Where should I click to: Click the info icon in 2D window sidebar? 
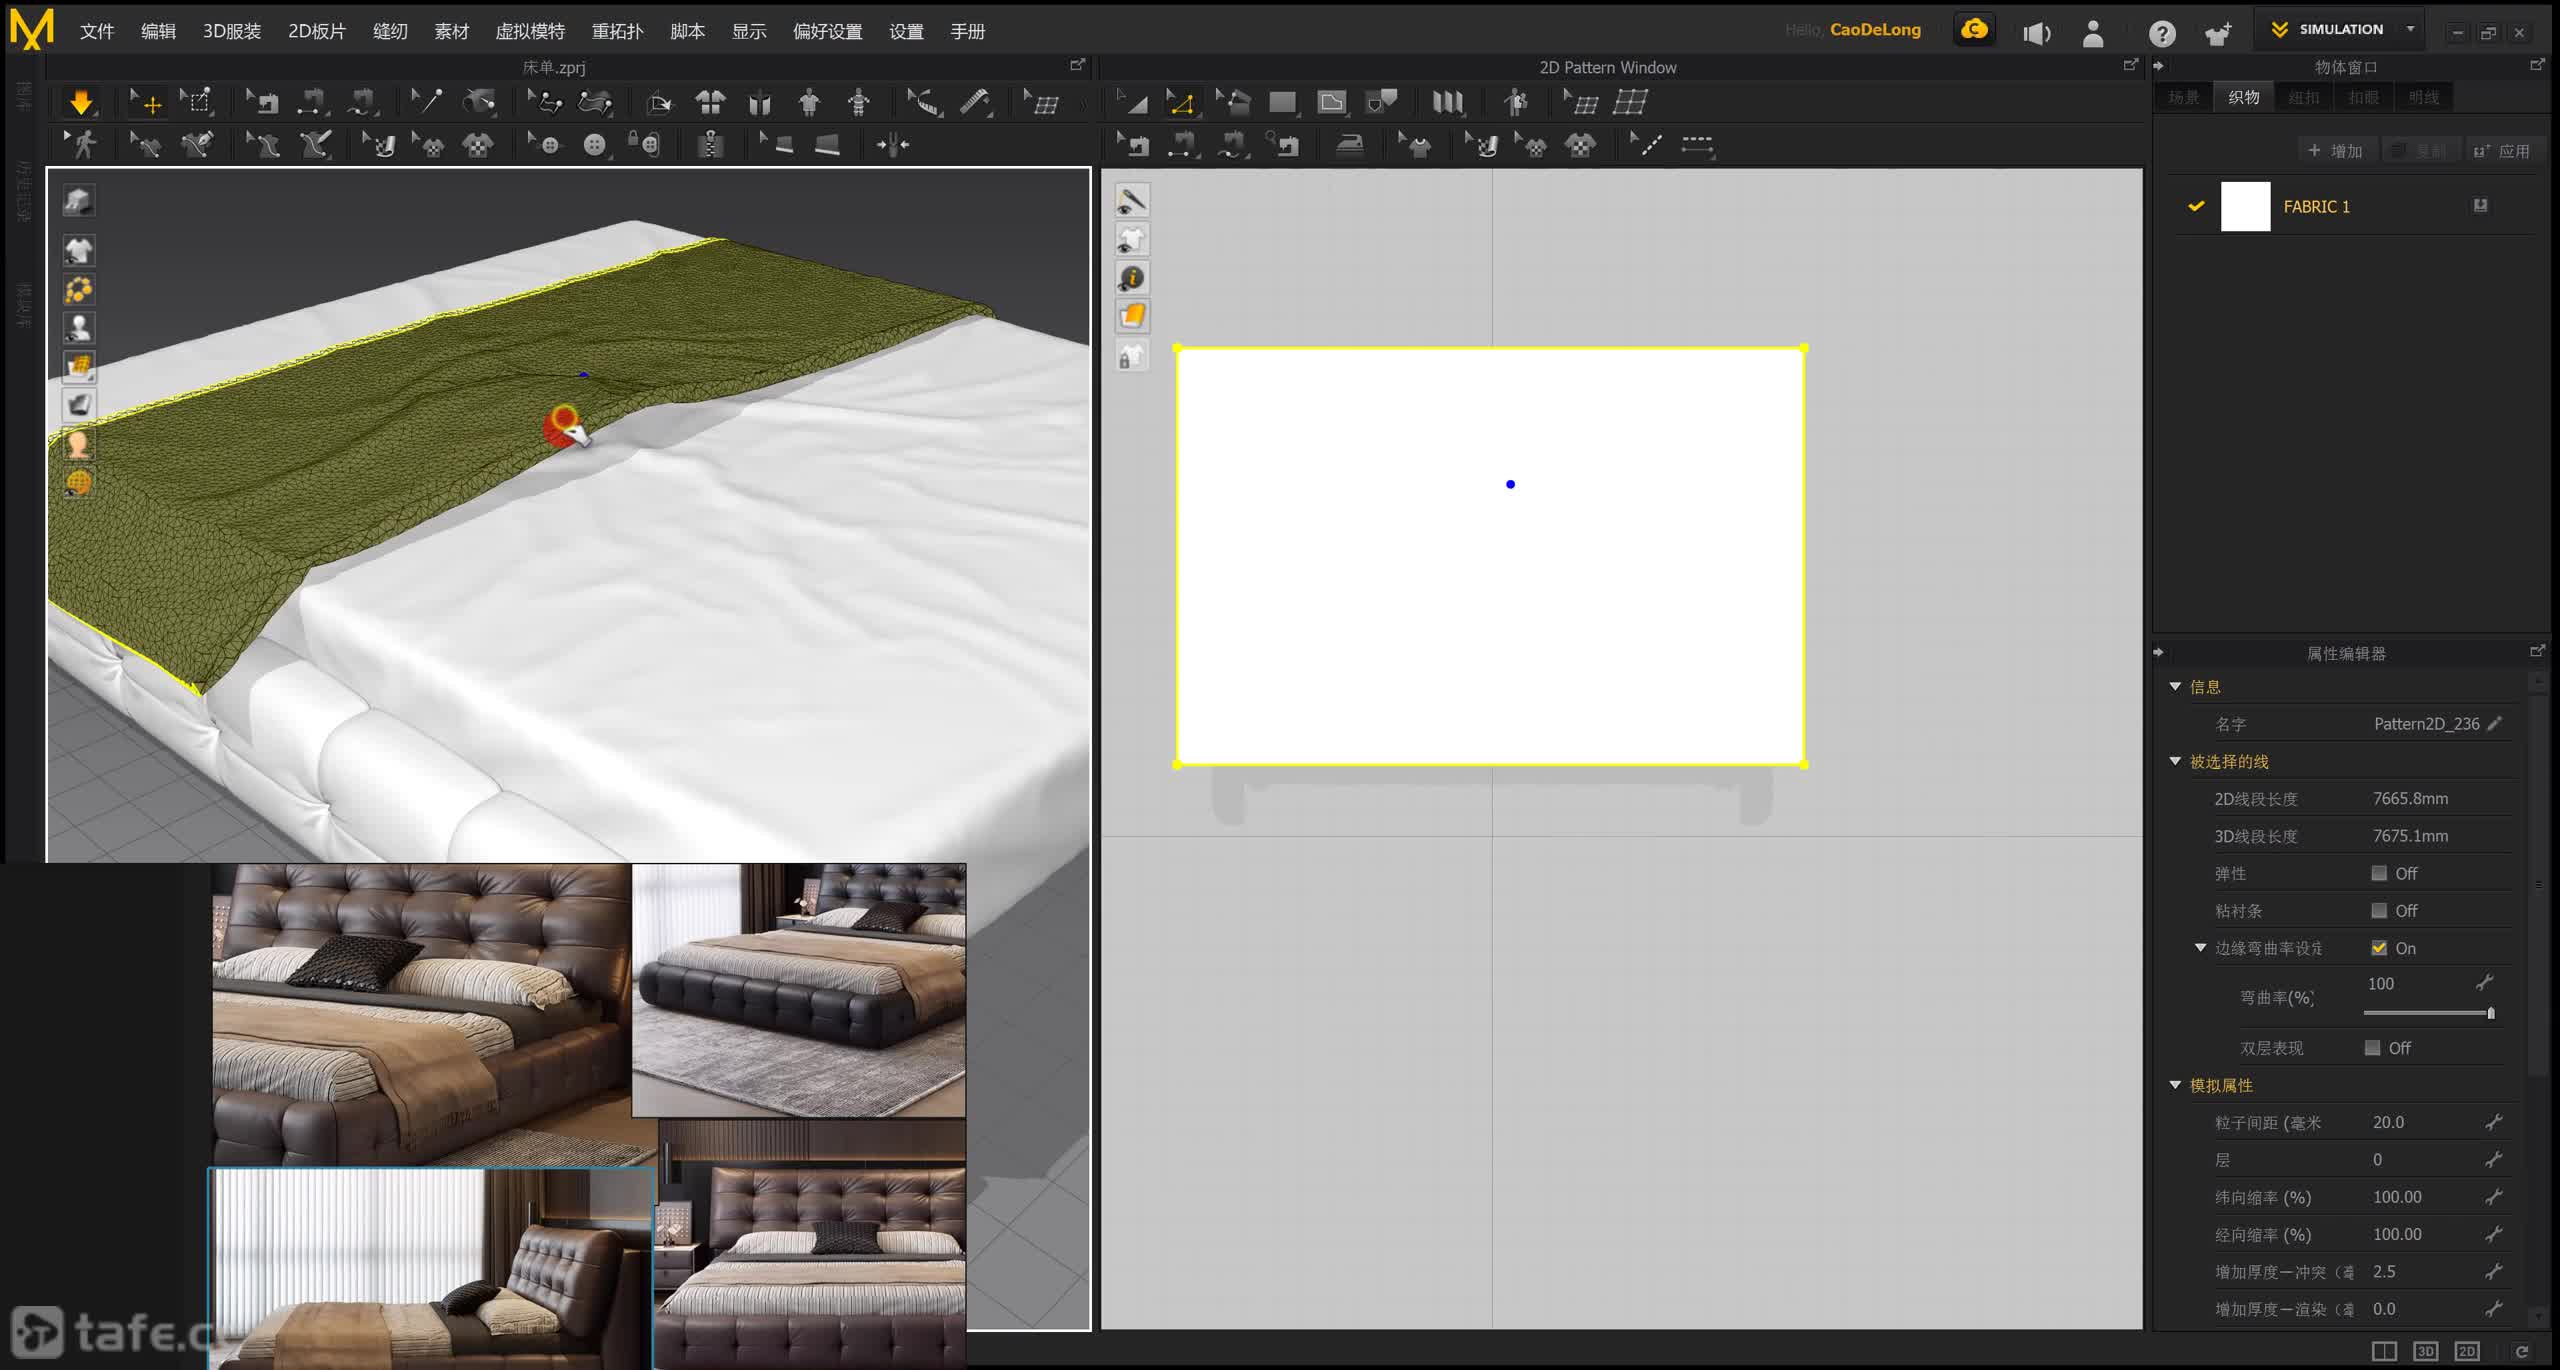pos(1132,278)
